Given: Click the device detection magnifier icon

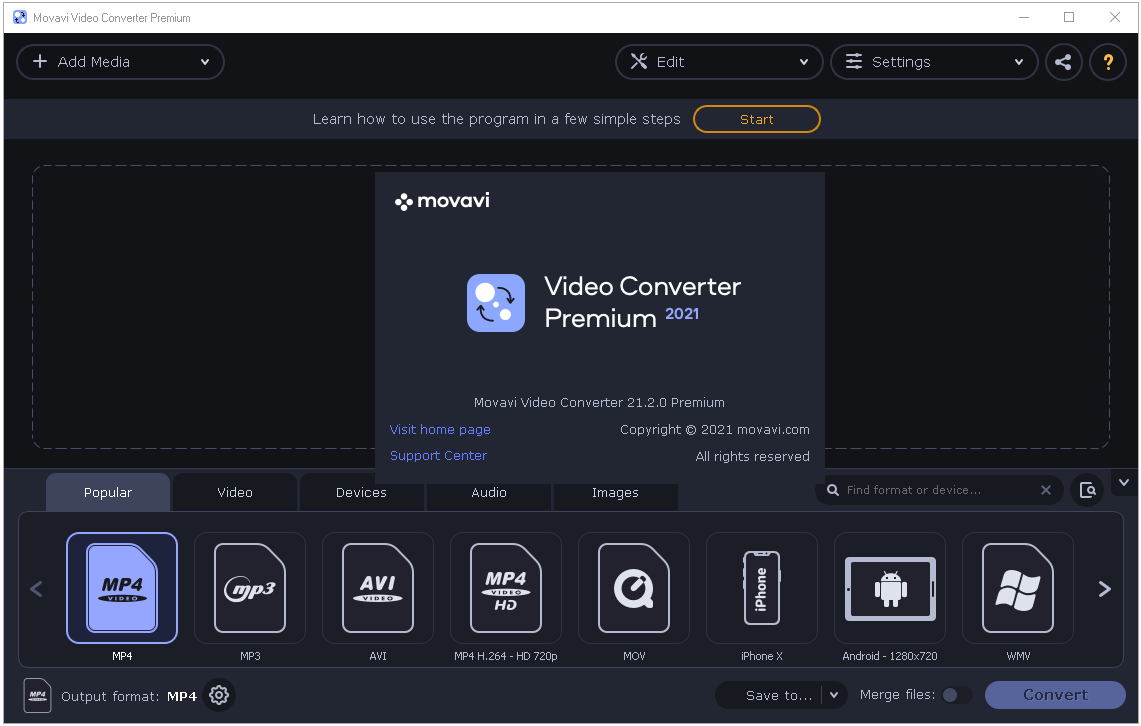Looking at the screenshot, I should [1088, 490].
